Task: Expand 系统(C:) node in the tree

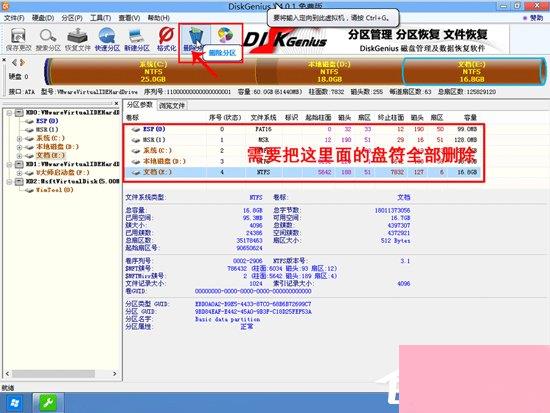Action: 19,139
